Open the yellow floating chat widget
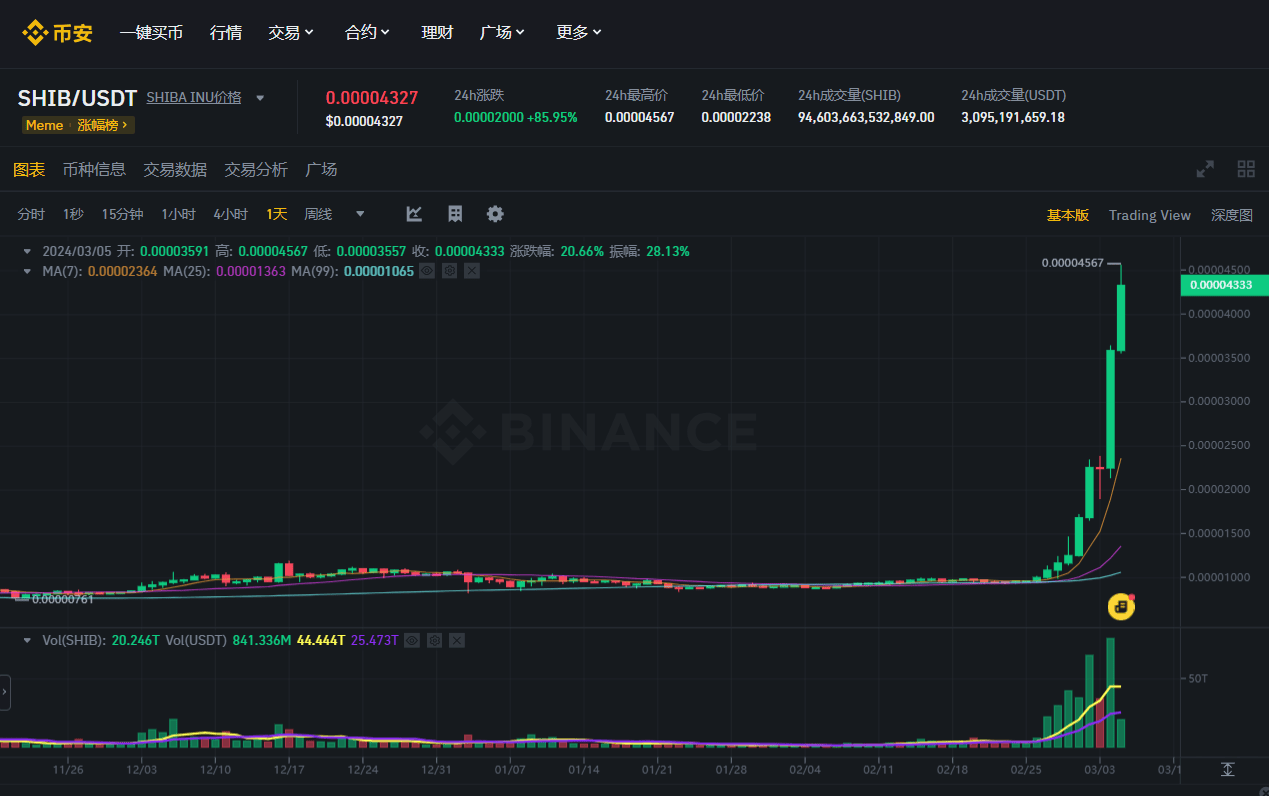This screenshot has height=796, width=1269. pos(1121,606)
